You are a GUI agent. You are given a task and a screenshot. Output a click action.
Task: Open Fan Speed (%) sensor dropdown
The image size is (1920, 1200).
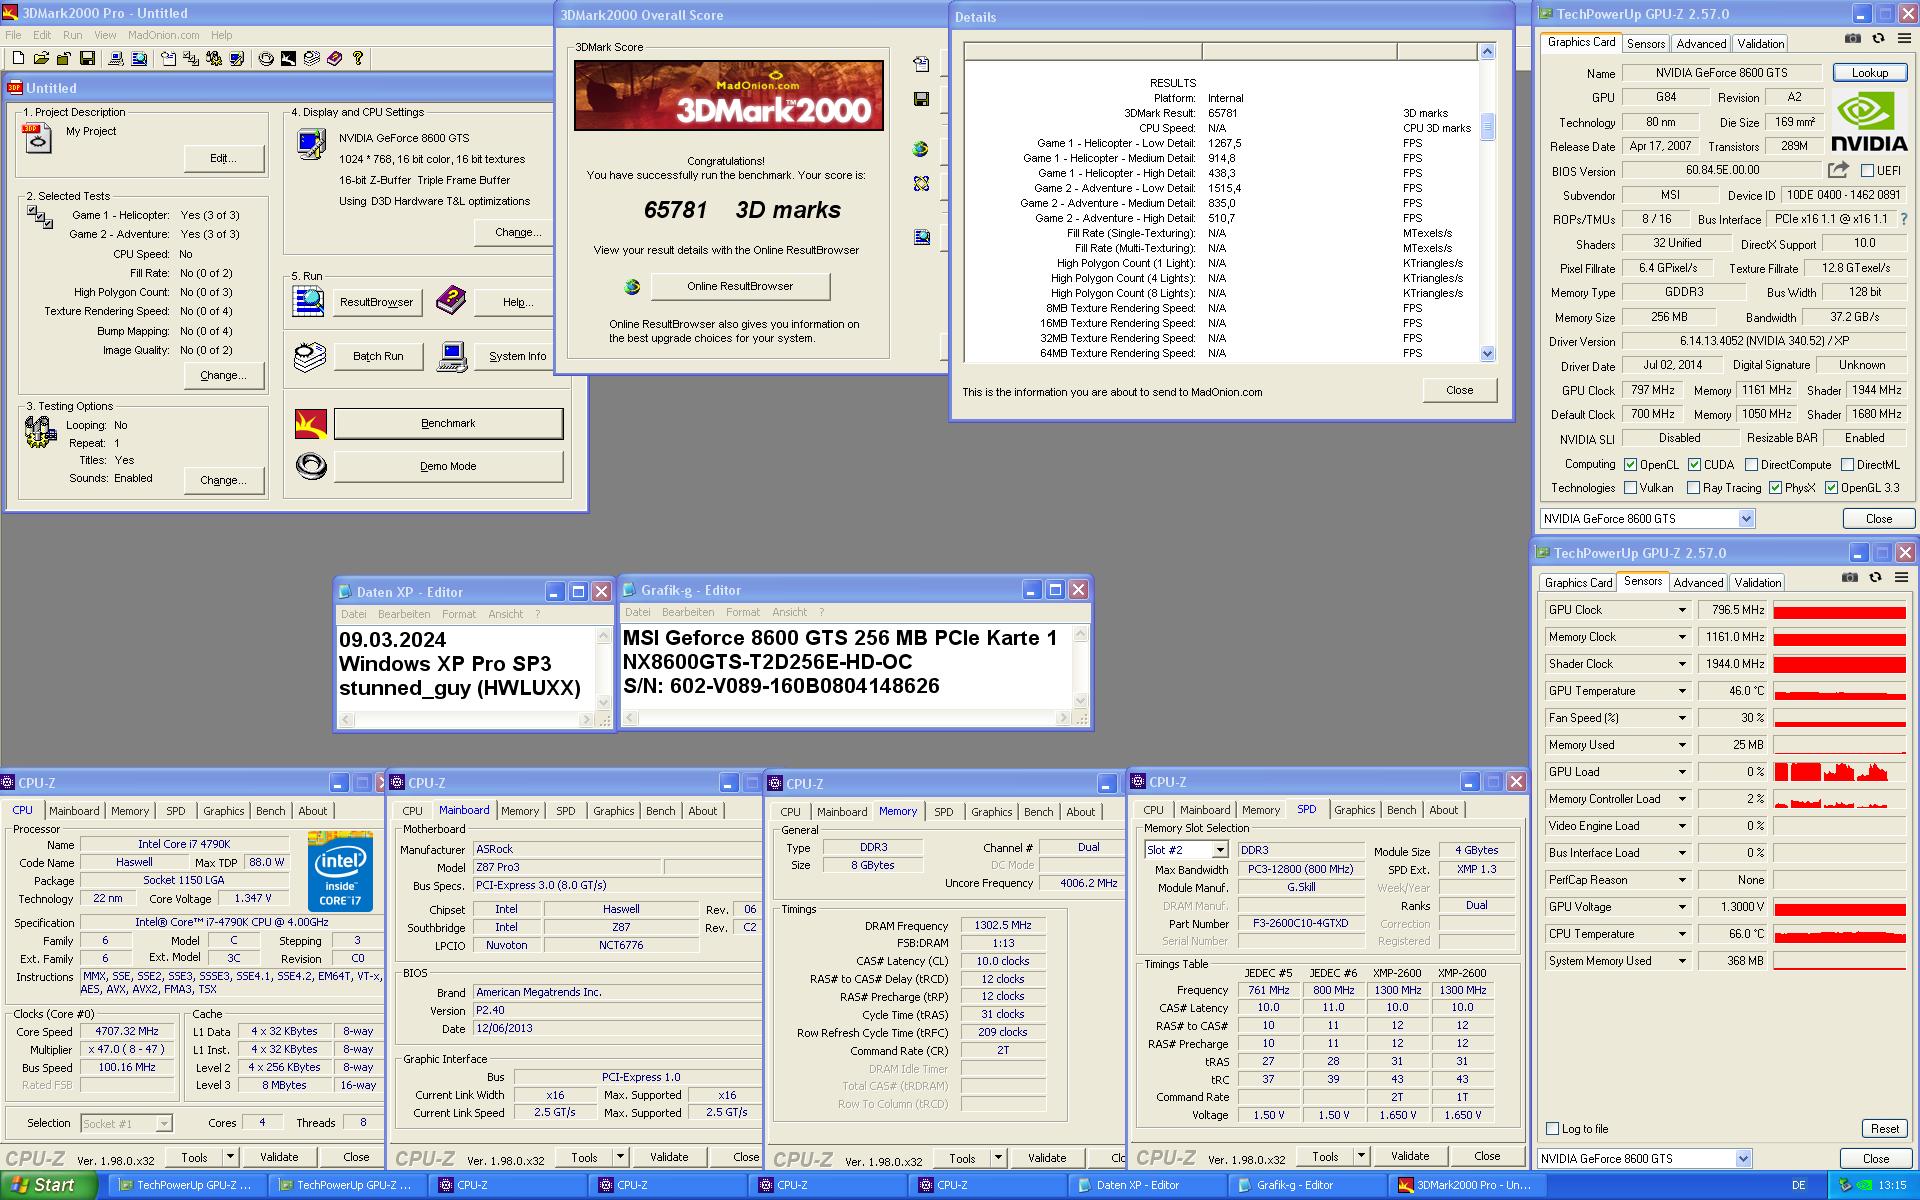[x=1682, y=718]
